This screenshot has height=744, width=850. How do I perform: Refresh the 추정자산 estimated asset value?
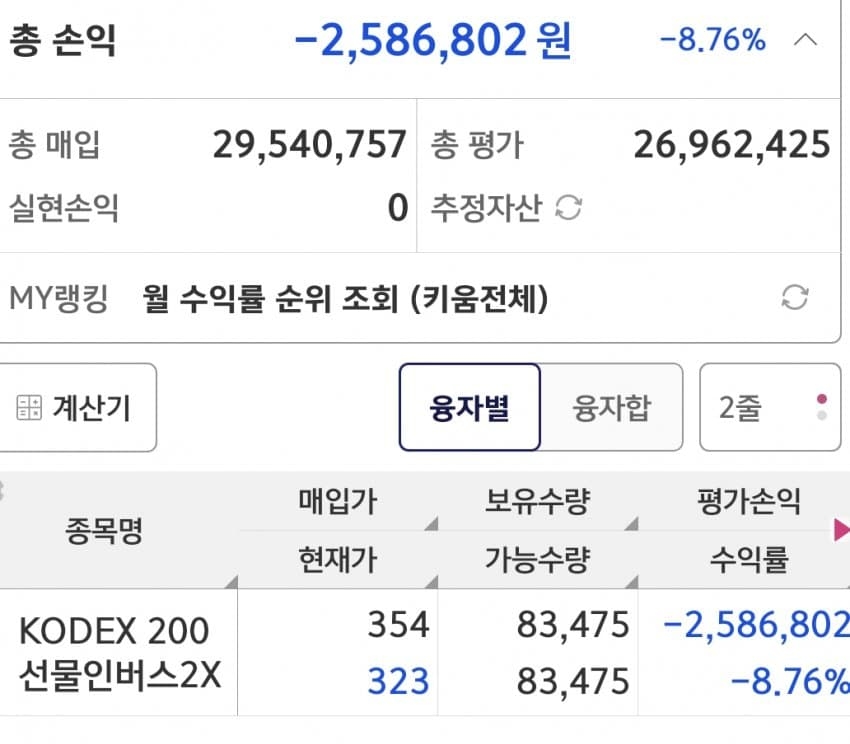pos(568,208)
